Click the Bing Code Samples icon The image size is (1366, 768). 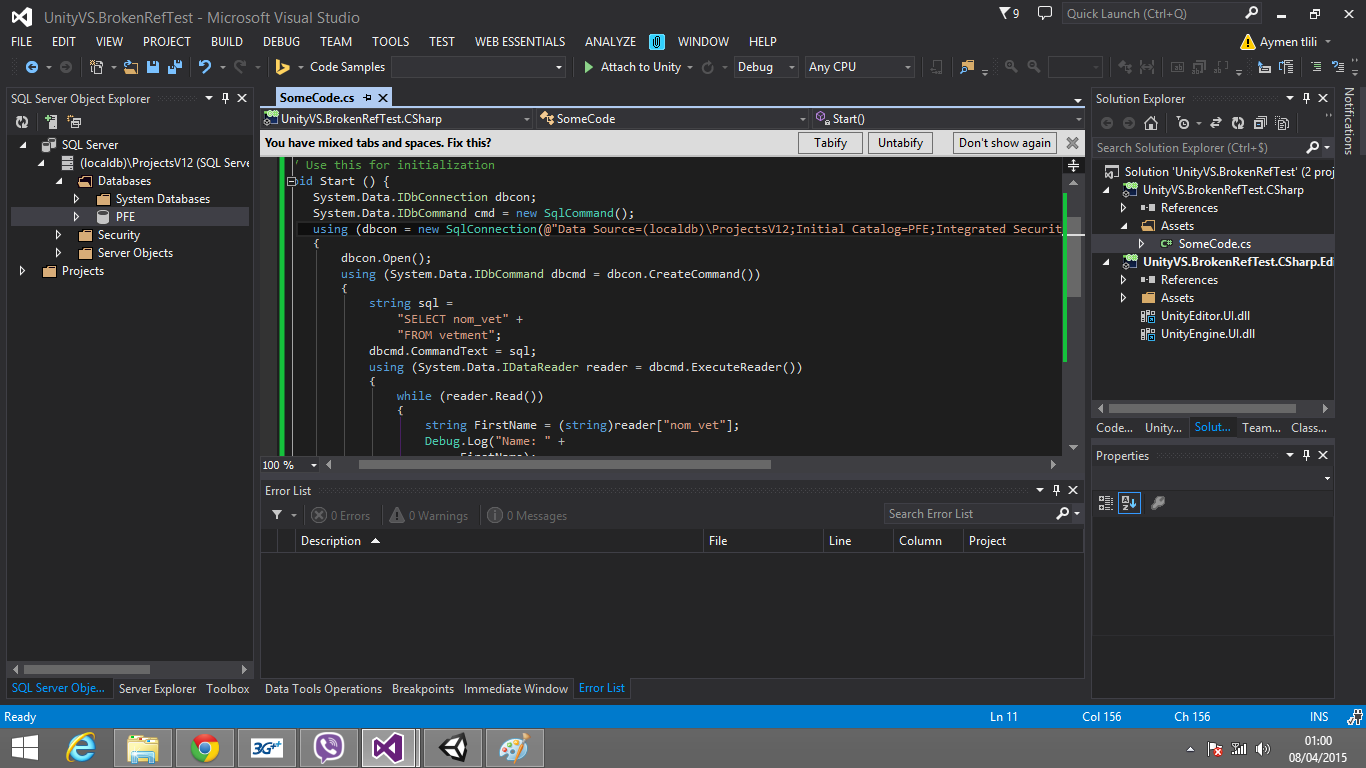click(x=283, y=67)
